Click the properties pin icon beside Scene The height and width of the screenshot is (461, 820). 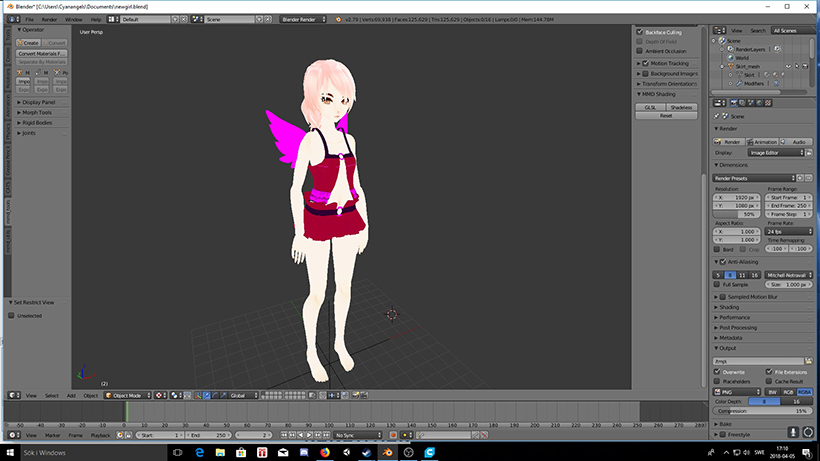pyautogui.click(x=716, y=116)
